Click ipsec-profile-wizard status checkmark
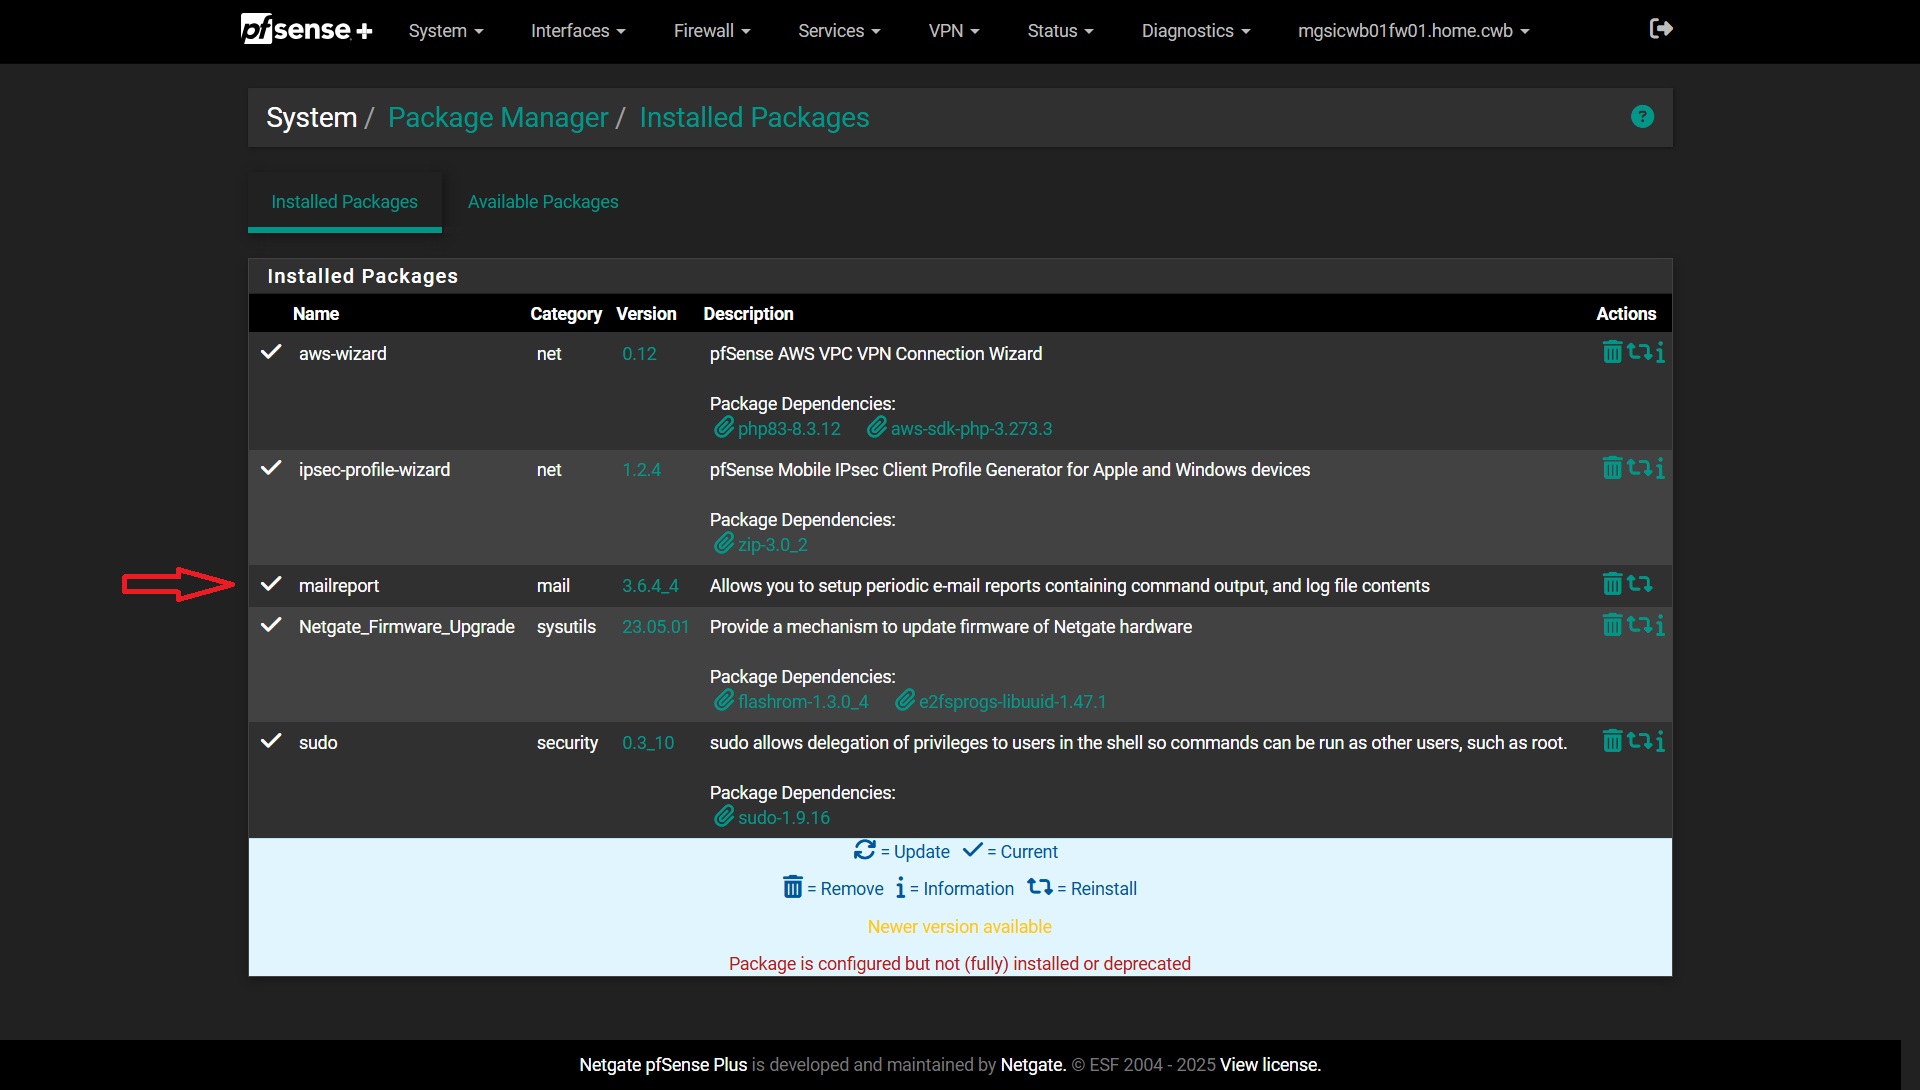 point(271,468)
